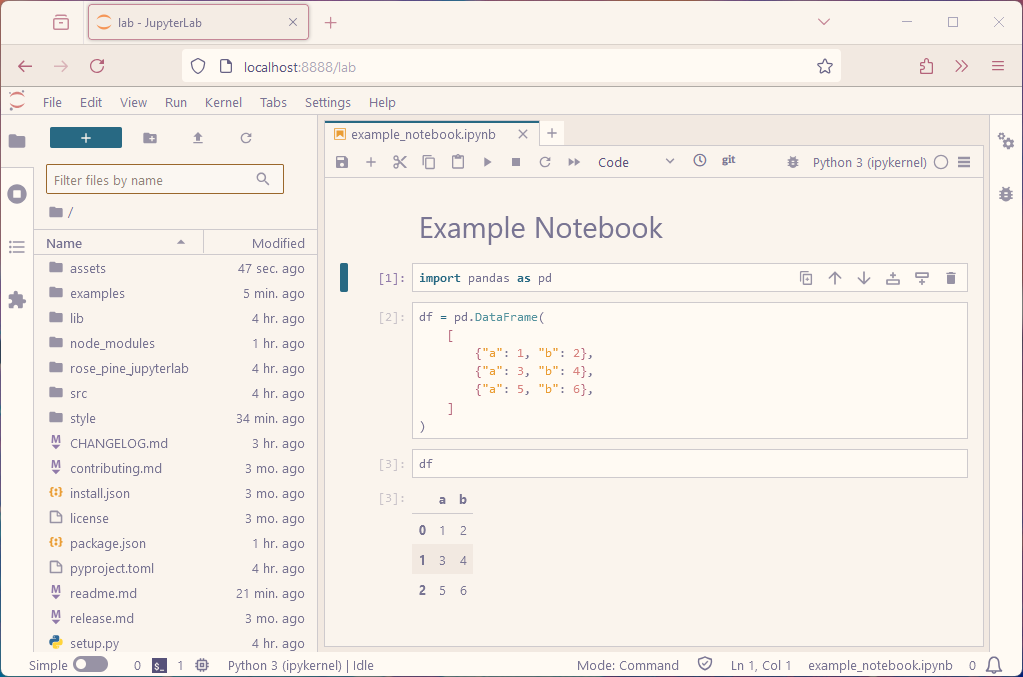Enable the debugger bug icon in toolbar

[x=793, y=162]
